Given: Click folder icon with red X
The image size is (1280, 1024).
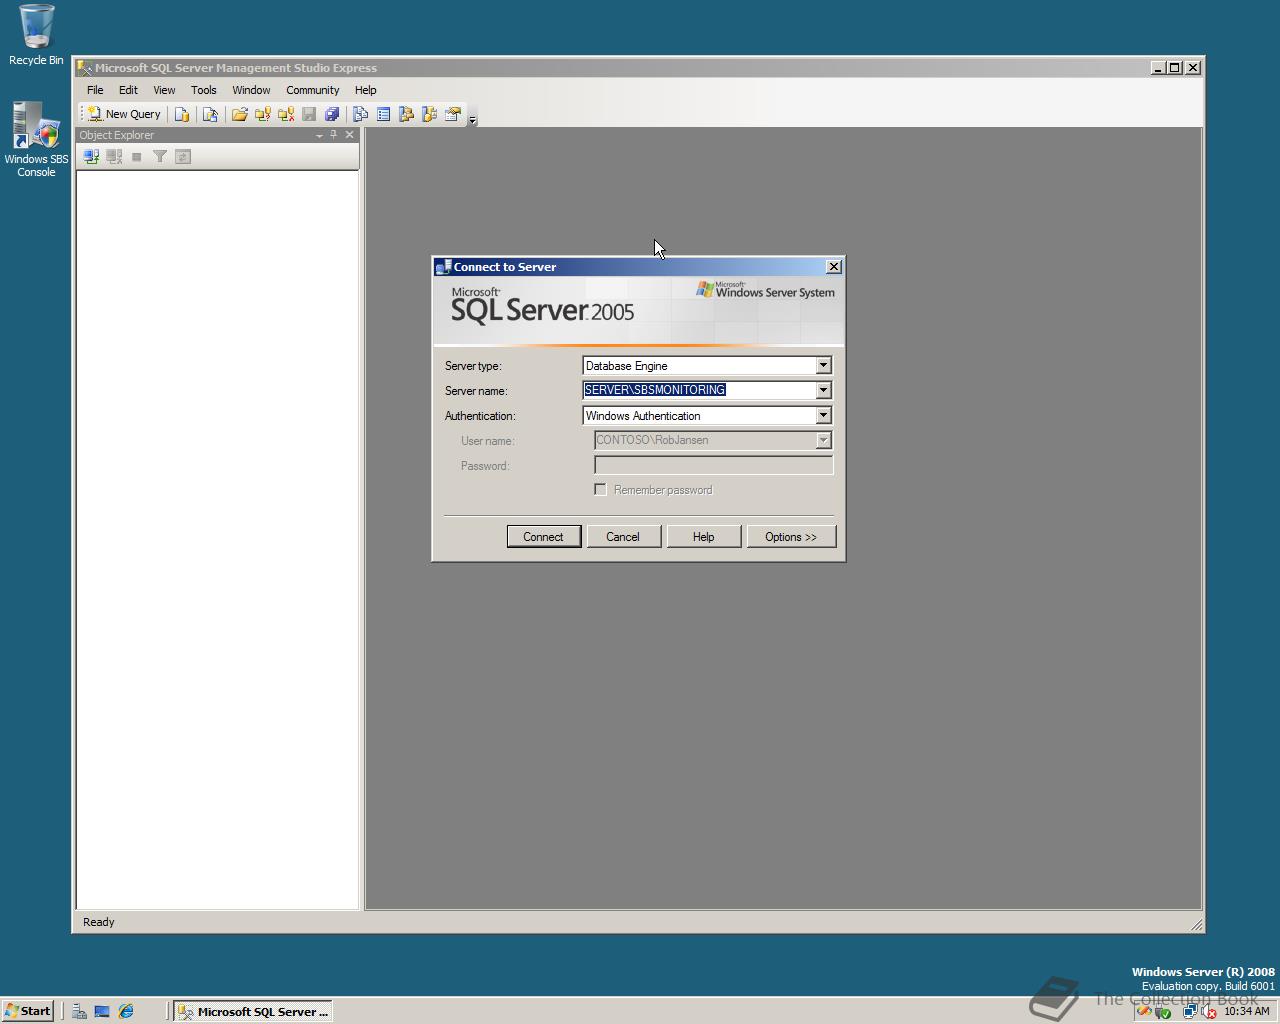Looking at the screenshot, I should (286, 114).
